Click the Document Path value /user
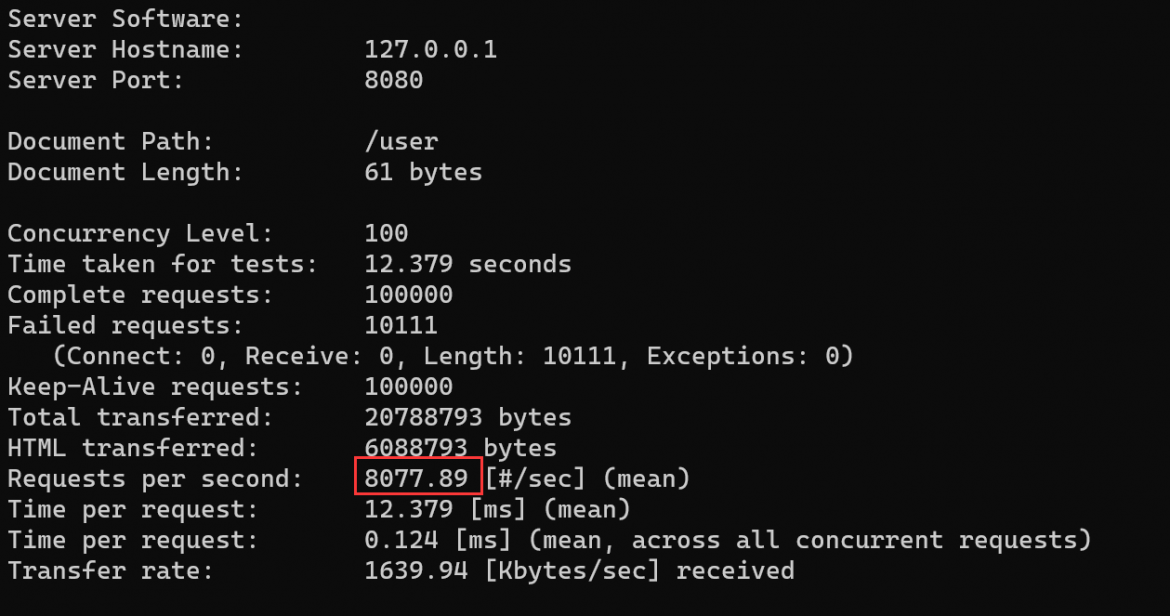 (x=401, y=141)
